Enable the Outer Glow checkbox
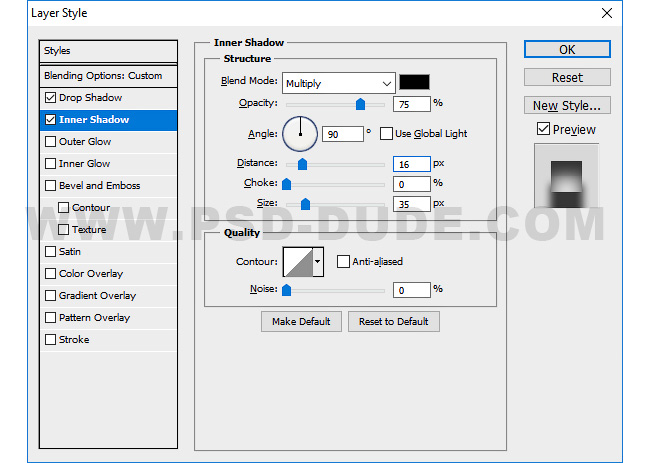Viewport: 650px width, 463px height. [x=51, y=142]
